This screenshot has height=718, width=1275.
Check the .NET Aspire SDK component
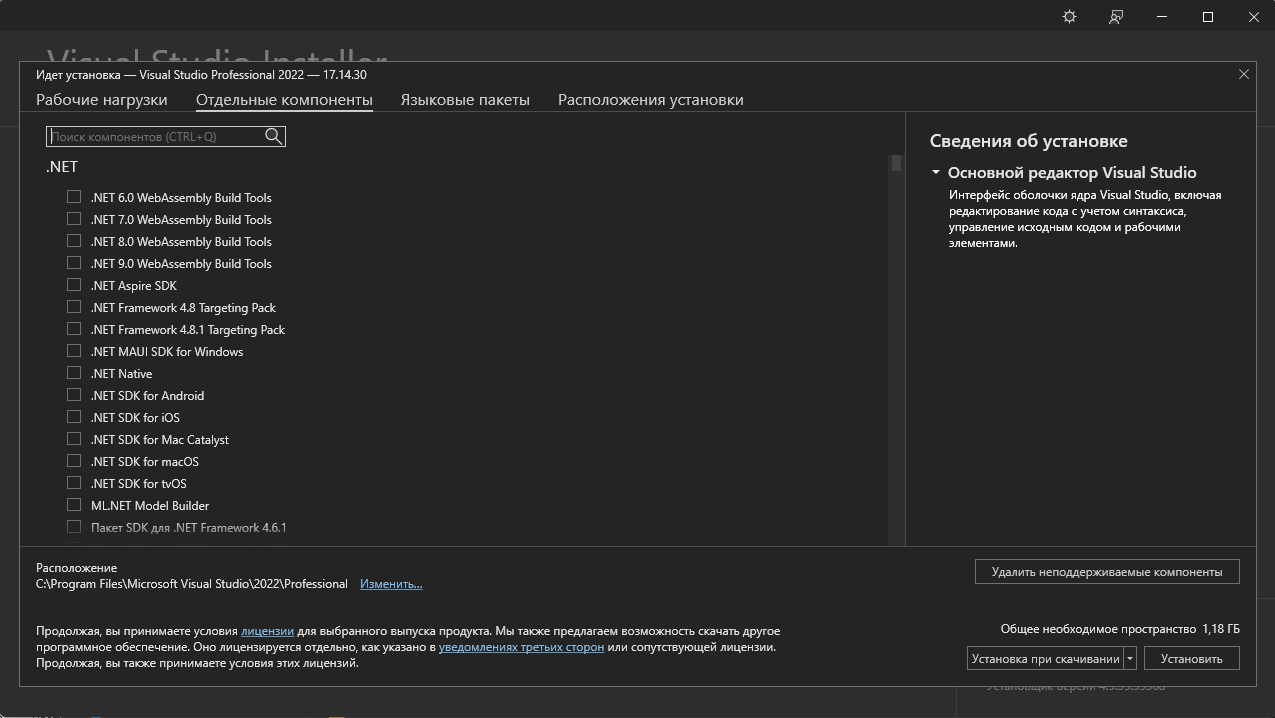pos(74,285)
